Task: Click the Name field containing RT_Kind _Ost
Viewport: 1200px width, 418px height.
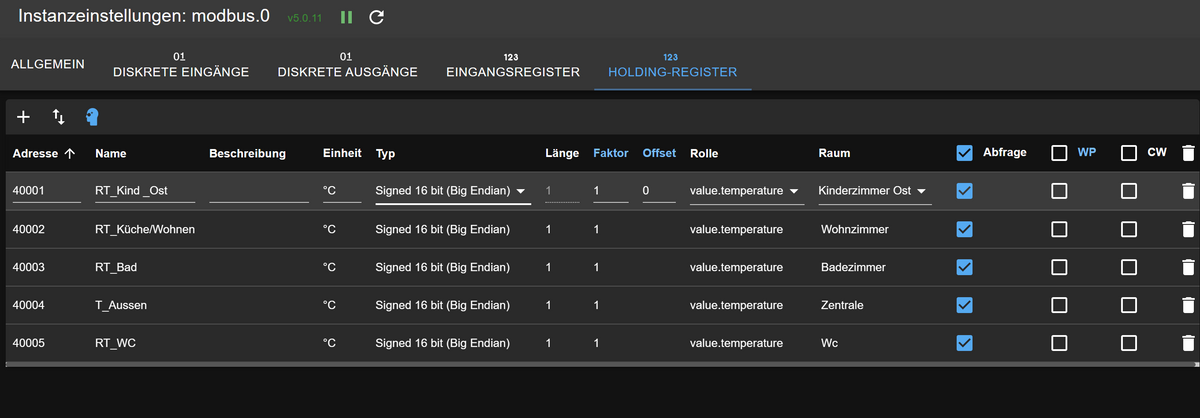Action: pyautogui.click(x=145, y=191)
